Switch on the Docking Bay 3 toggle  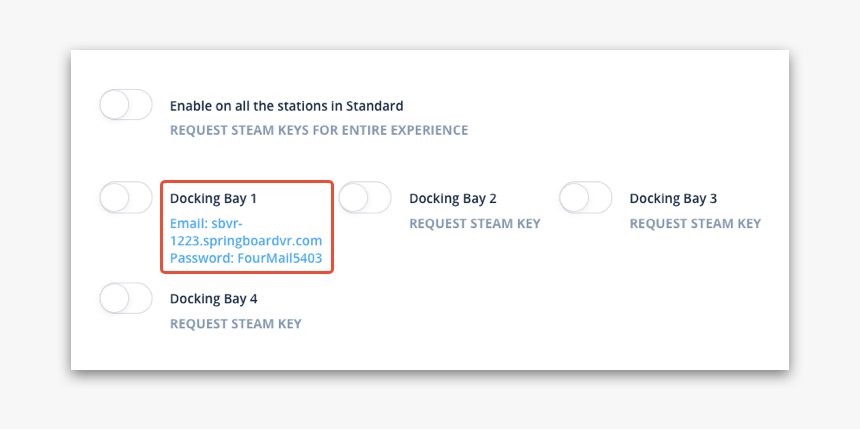coord(585,197)
